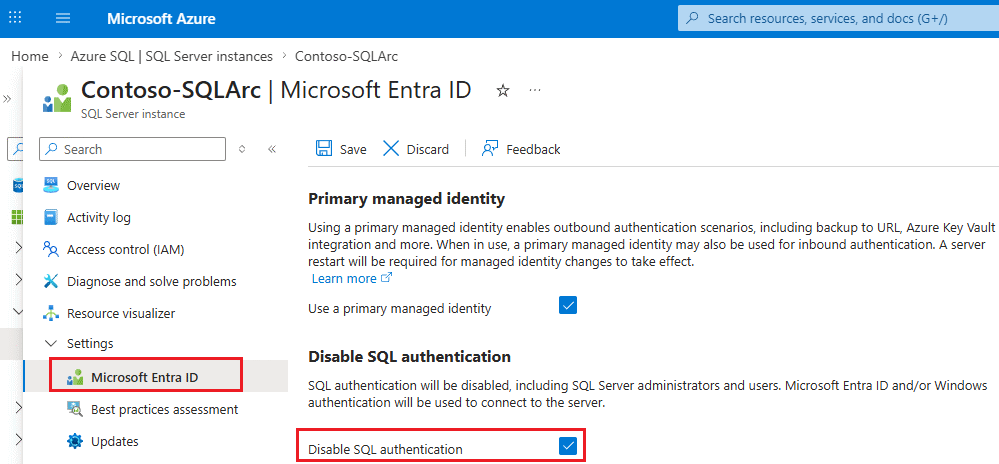This screenshot has width=999, height=464.
Task: Uncheck Use a primary managed identity
Action: point(568,306)
